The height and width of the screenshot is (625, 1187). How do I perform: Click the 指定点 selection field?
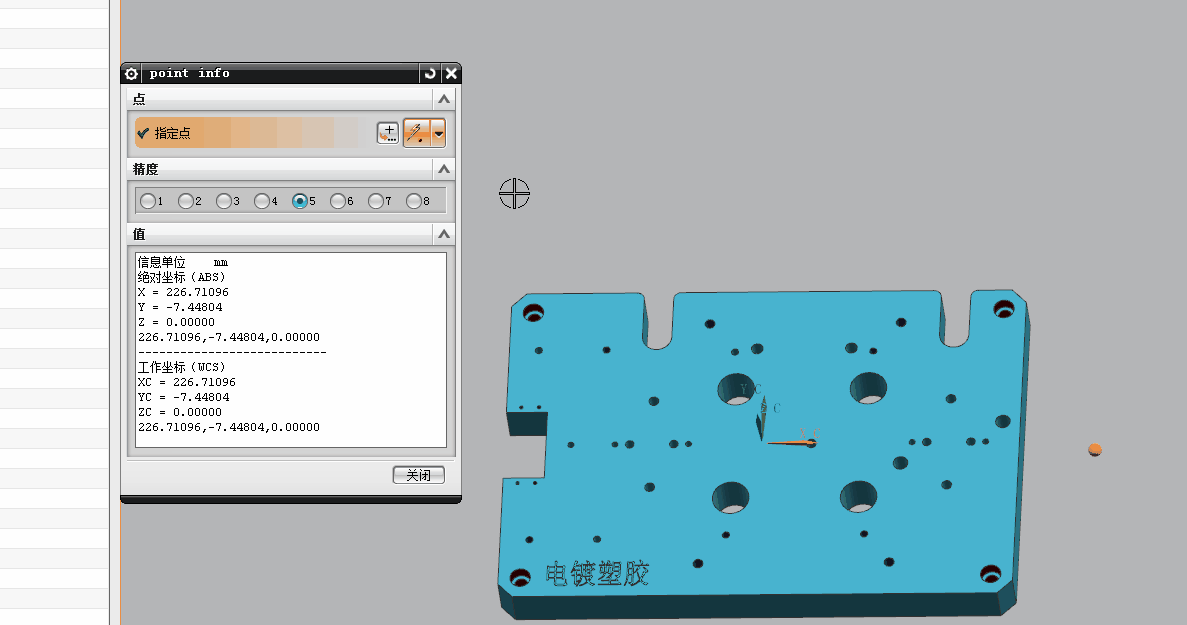(246, 132)
